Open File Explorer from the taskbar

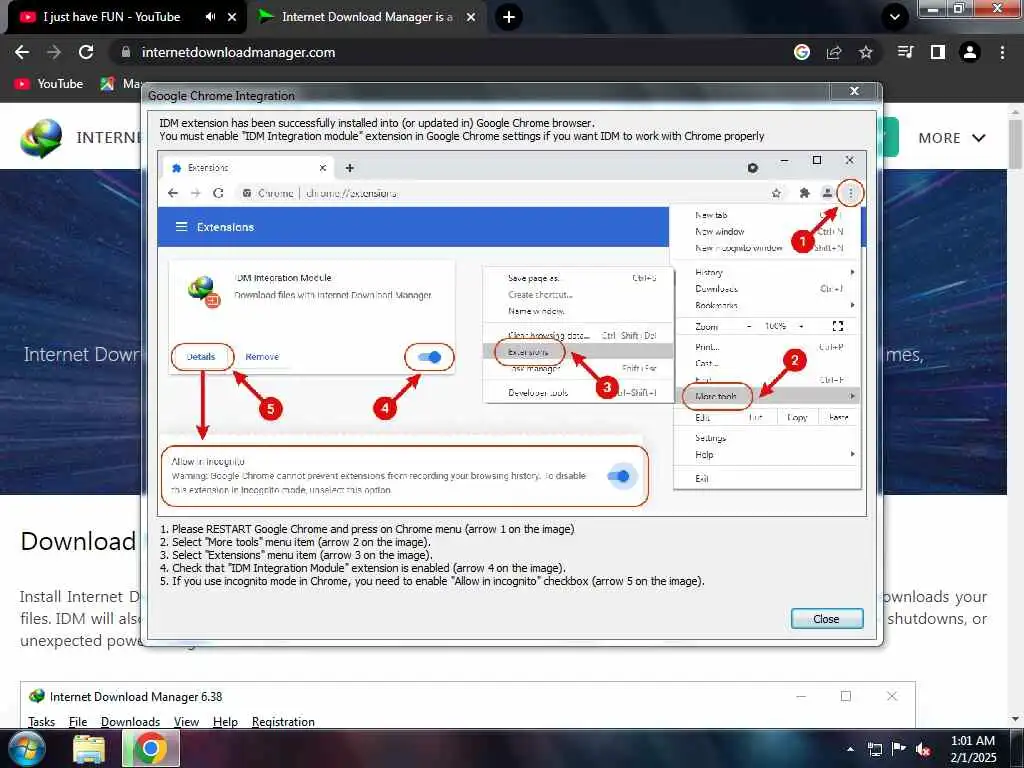point(89,750)
